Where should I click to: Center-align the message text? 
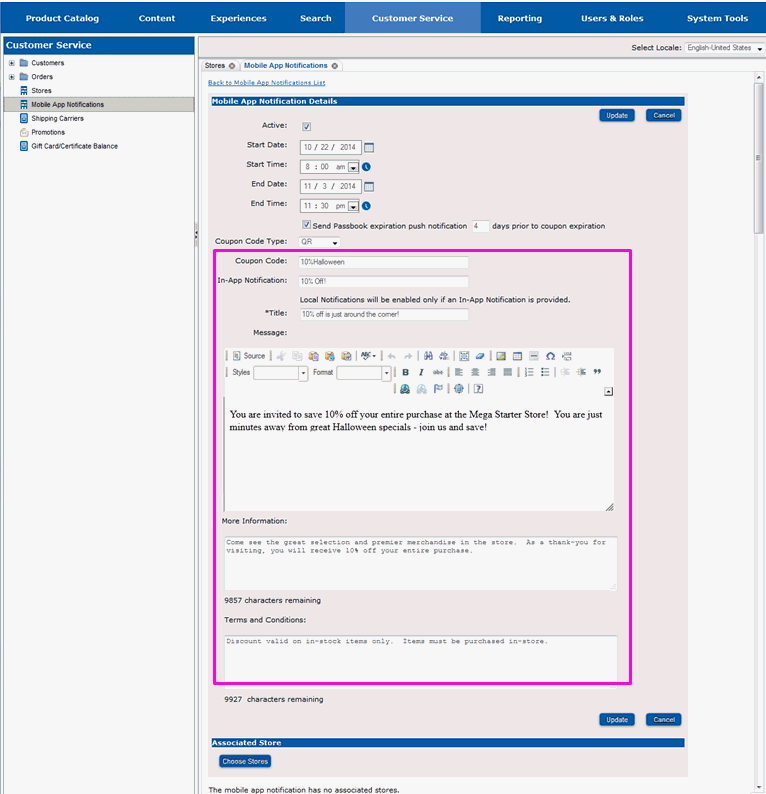475,372
